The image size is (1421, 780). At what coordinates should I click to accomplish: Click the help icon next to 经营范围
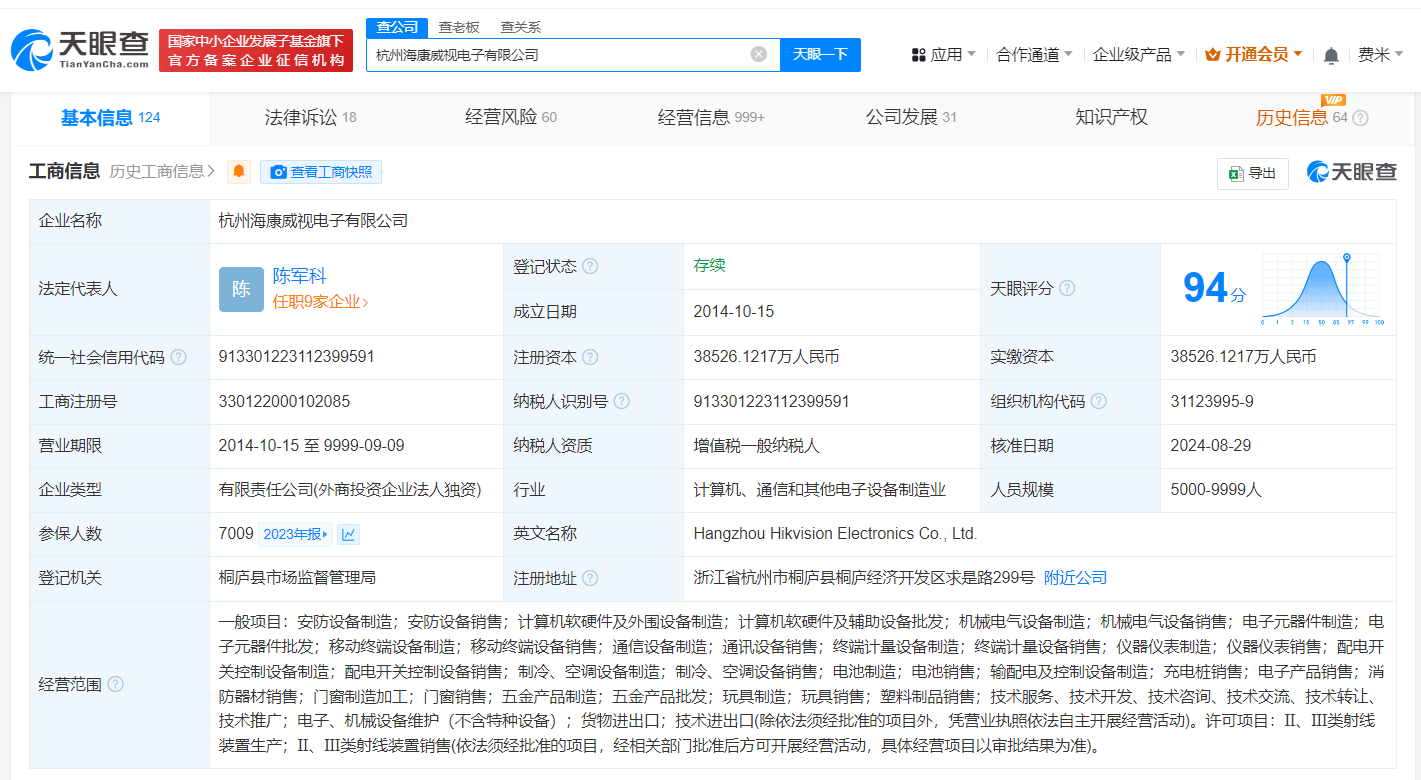(116, 686)
